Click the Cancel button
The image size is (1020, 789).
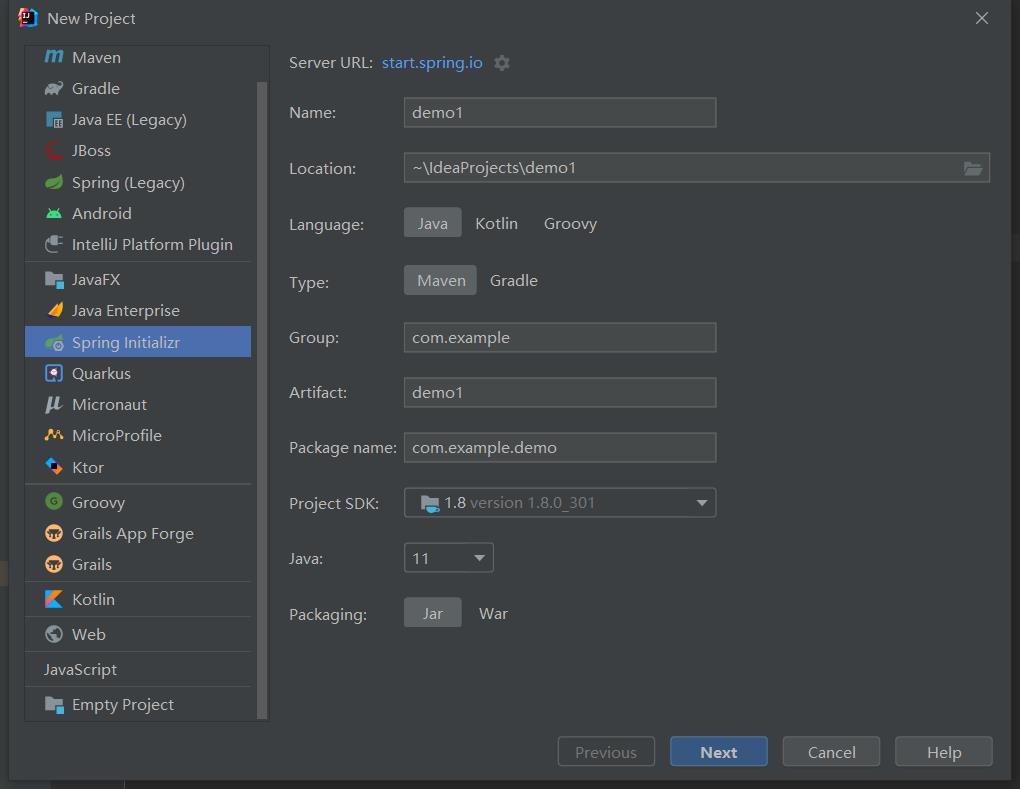(831, 752)
